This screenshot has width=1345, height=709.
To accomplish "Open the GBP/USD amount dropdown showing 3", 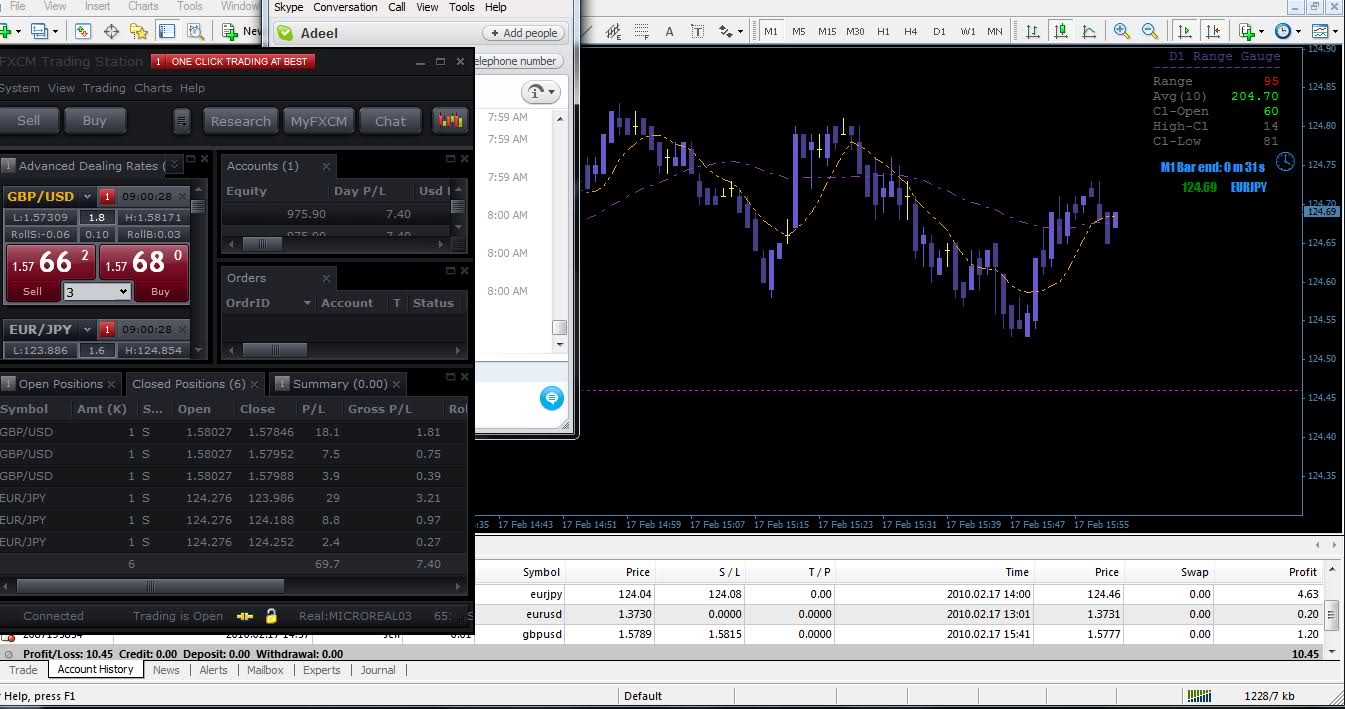I will point(97,292).
